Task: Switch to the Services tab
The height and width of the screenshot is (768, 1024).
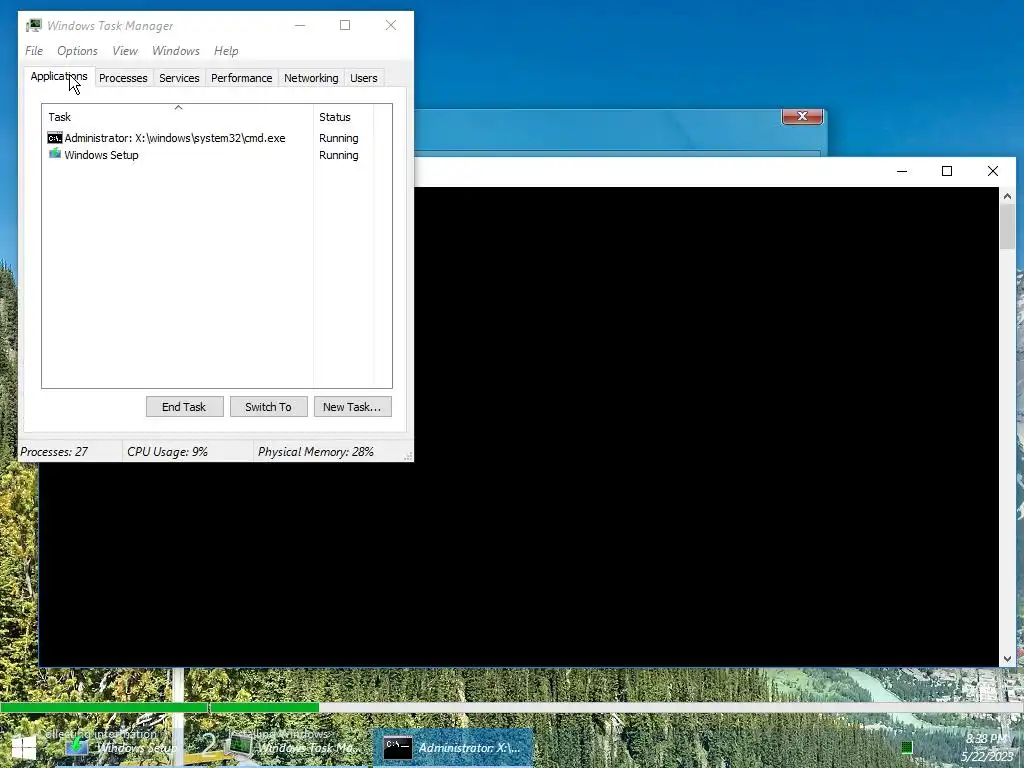Action: (x=179, y=78)
